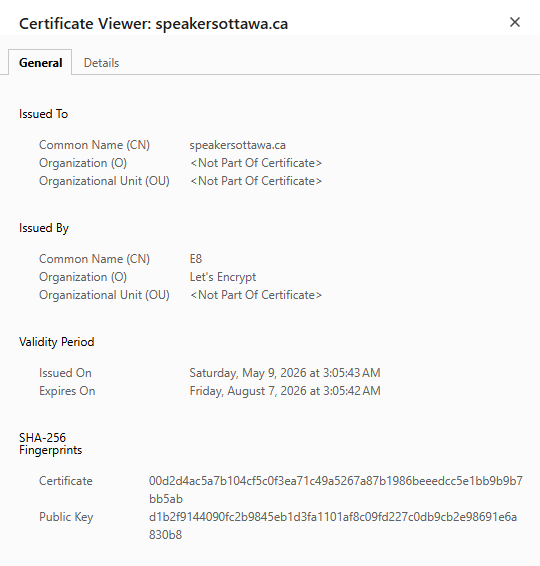Click the Issued By common name value E8

[x=196, y=259]
